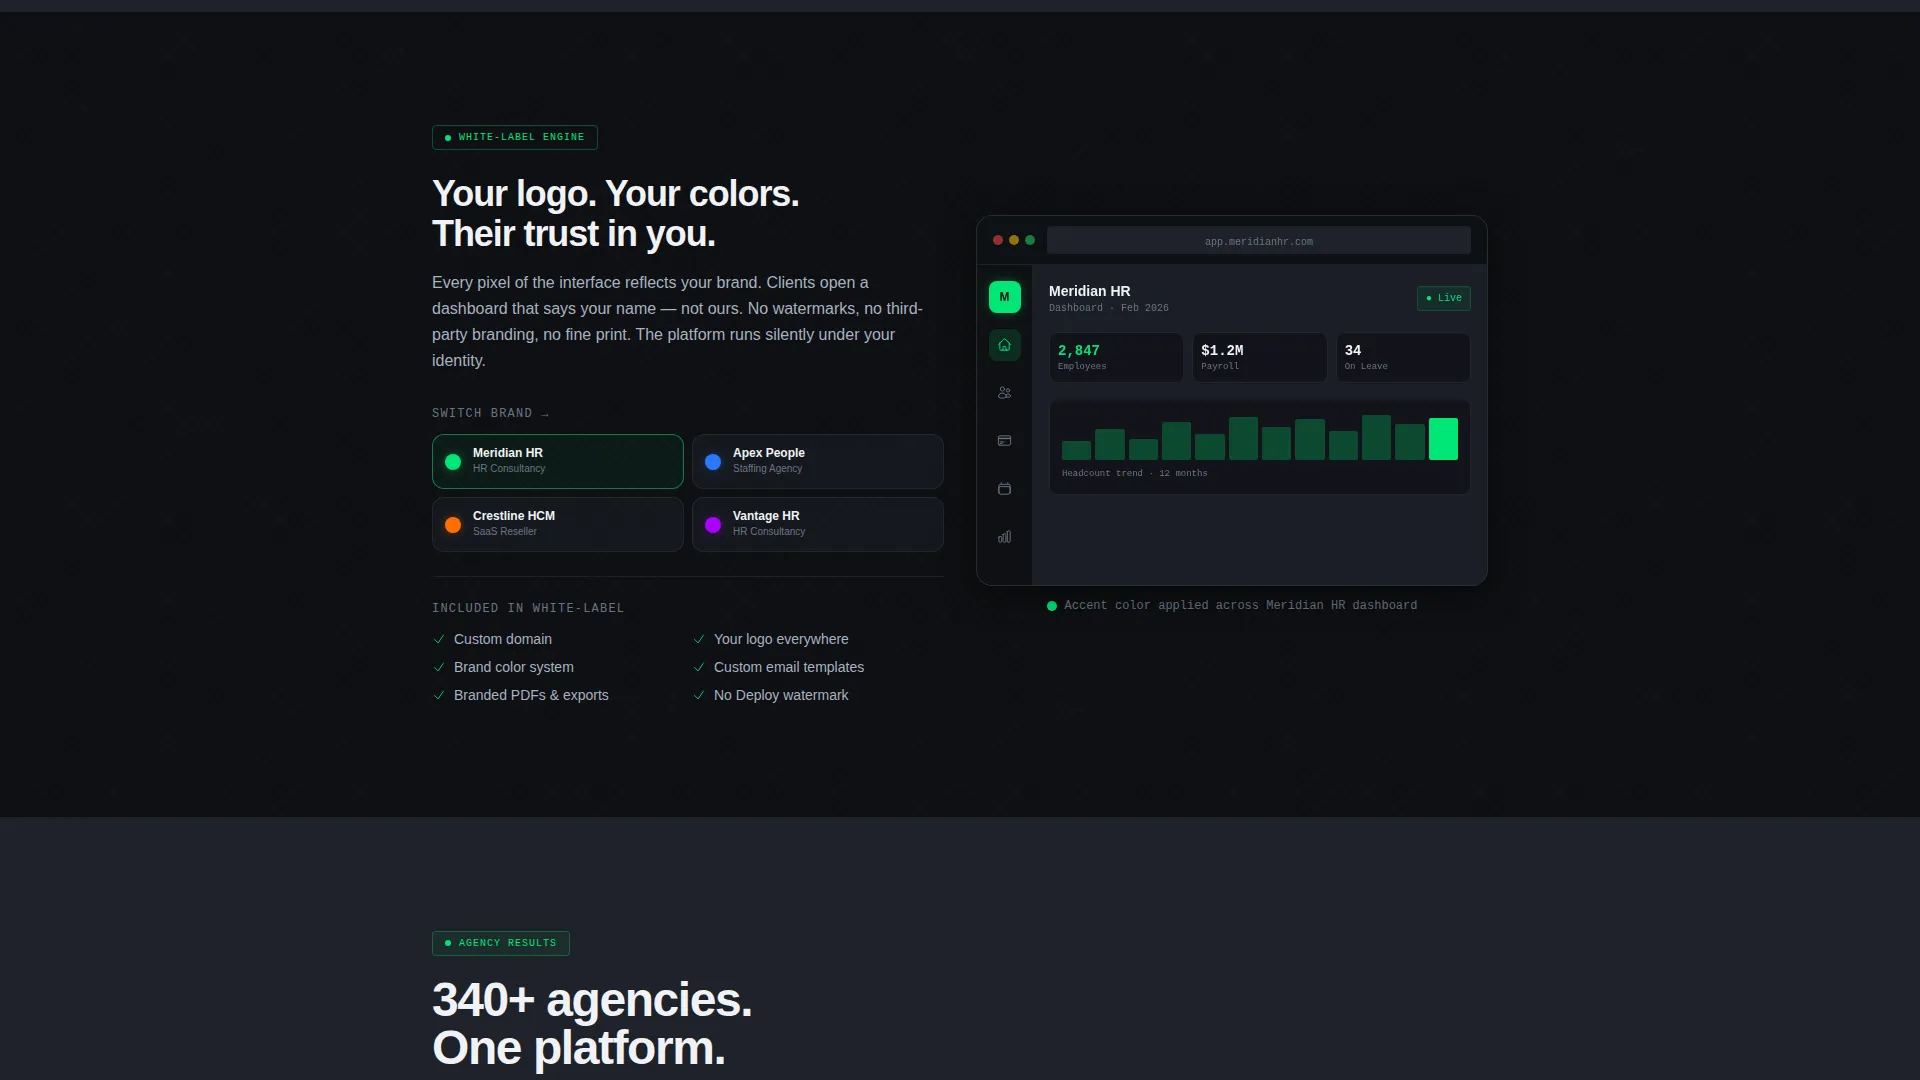Open the calendar icon in mock sidebar
Screen dimensions: 1920x1080
tap(1004, 489)
